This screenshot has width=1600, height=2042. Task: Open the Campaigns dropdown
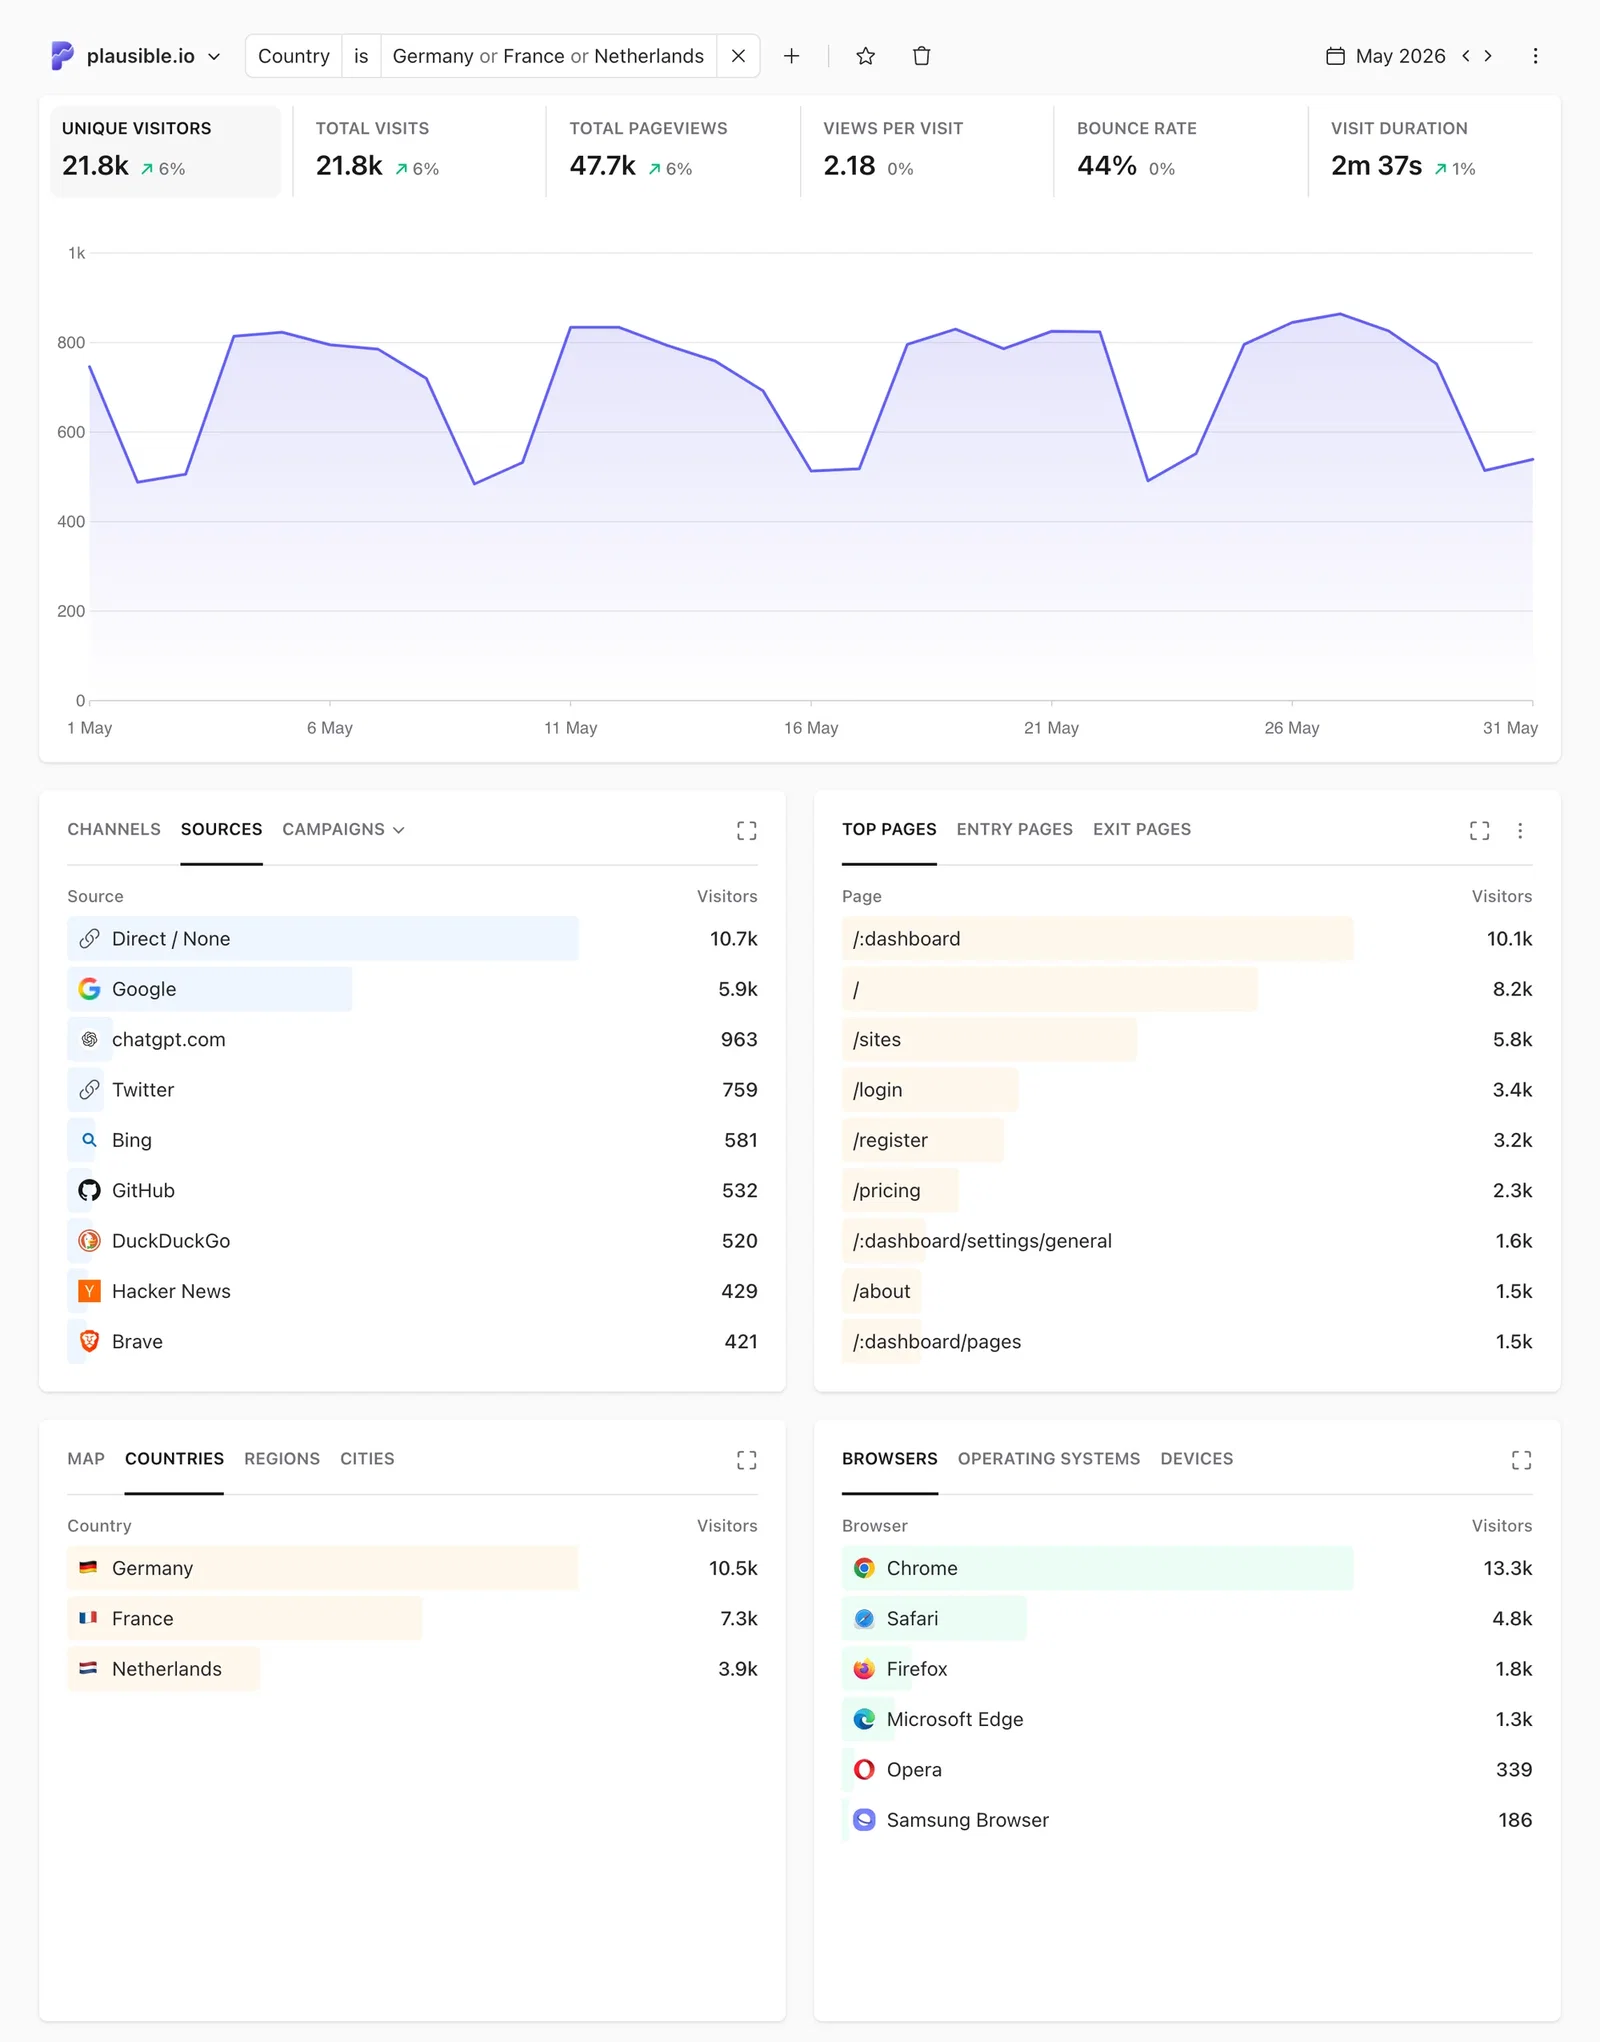(x=343, y=829)
